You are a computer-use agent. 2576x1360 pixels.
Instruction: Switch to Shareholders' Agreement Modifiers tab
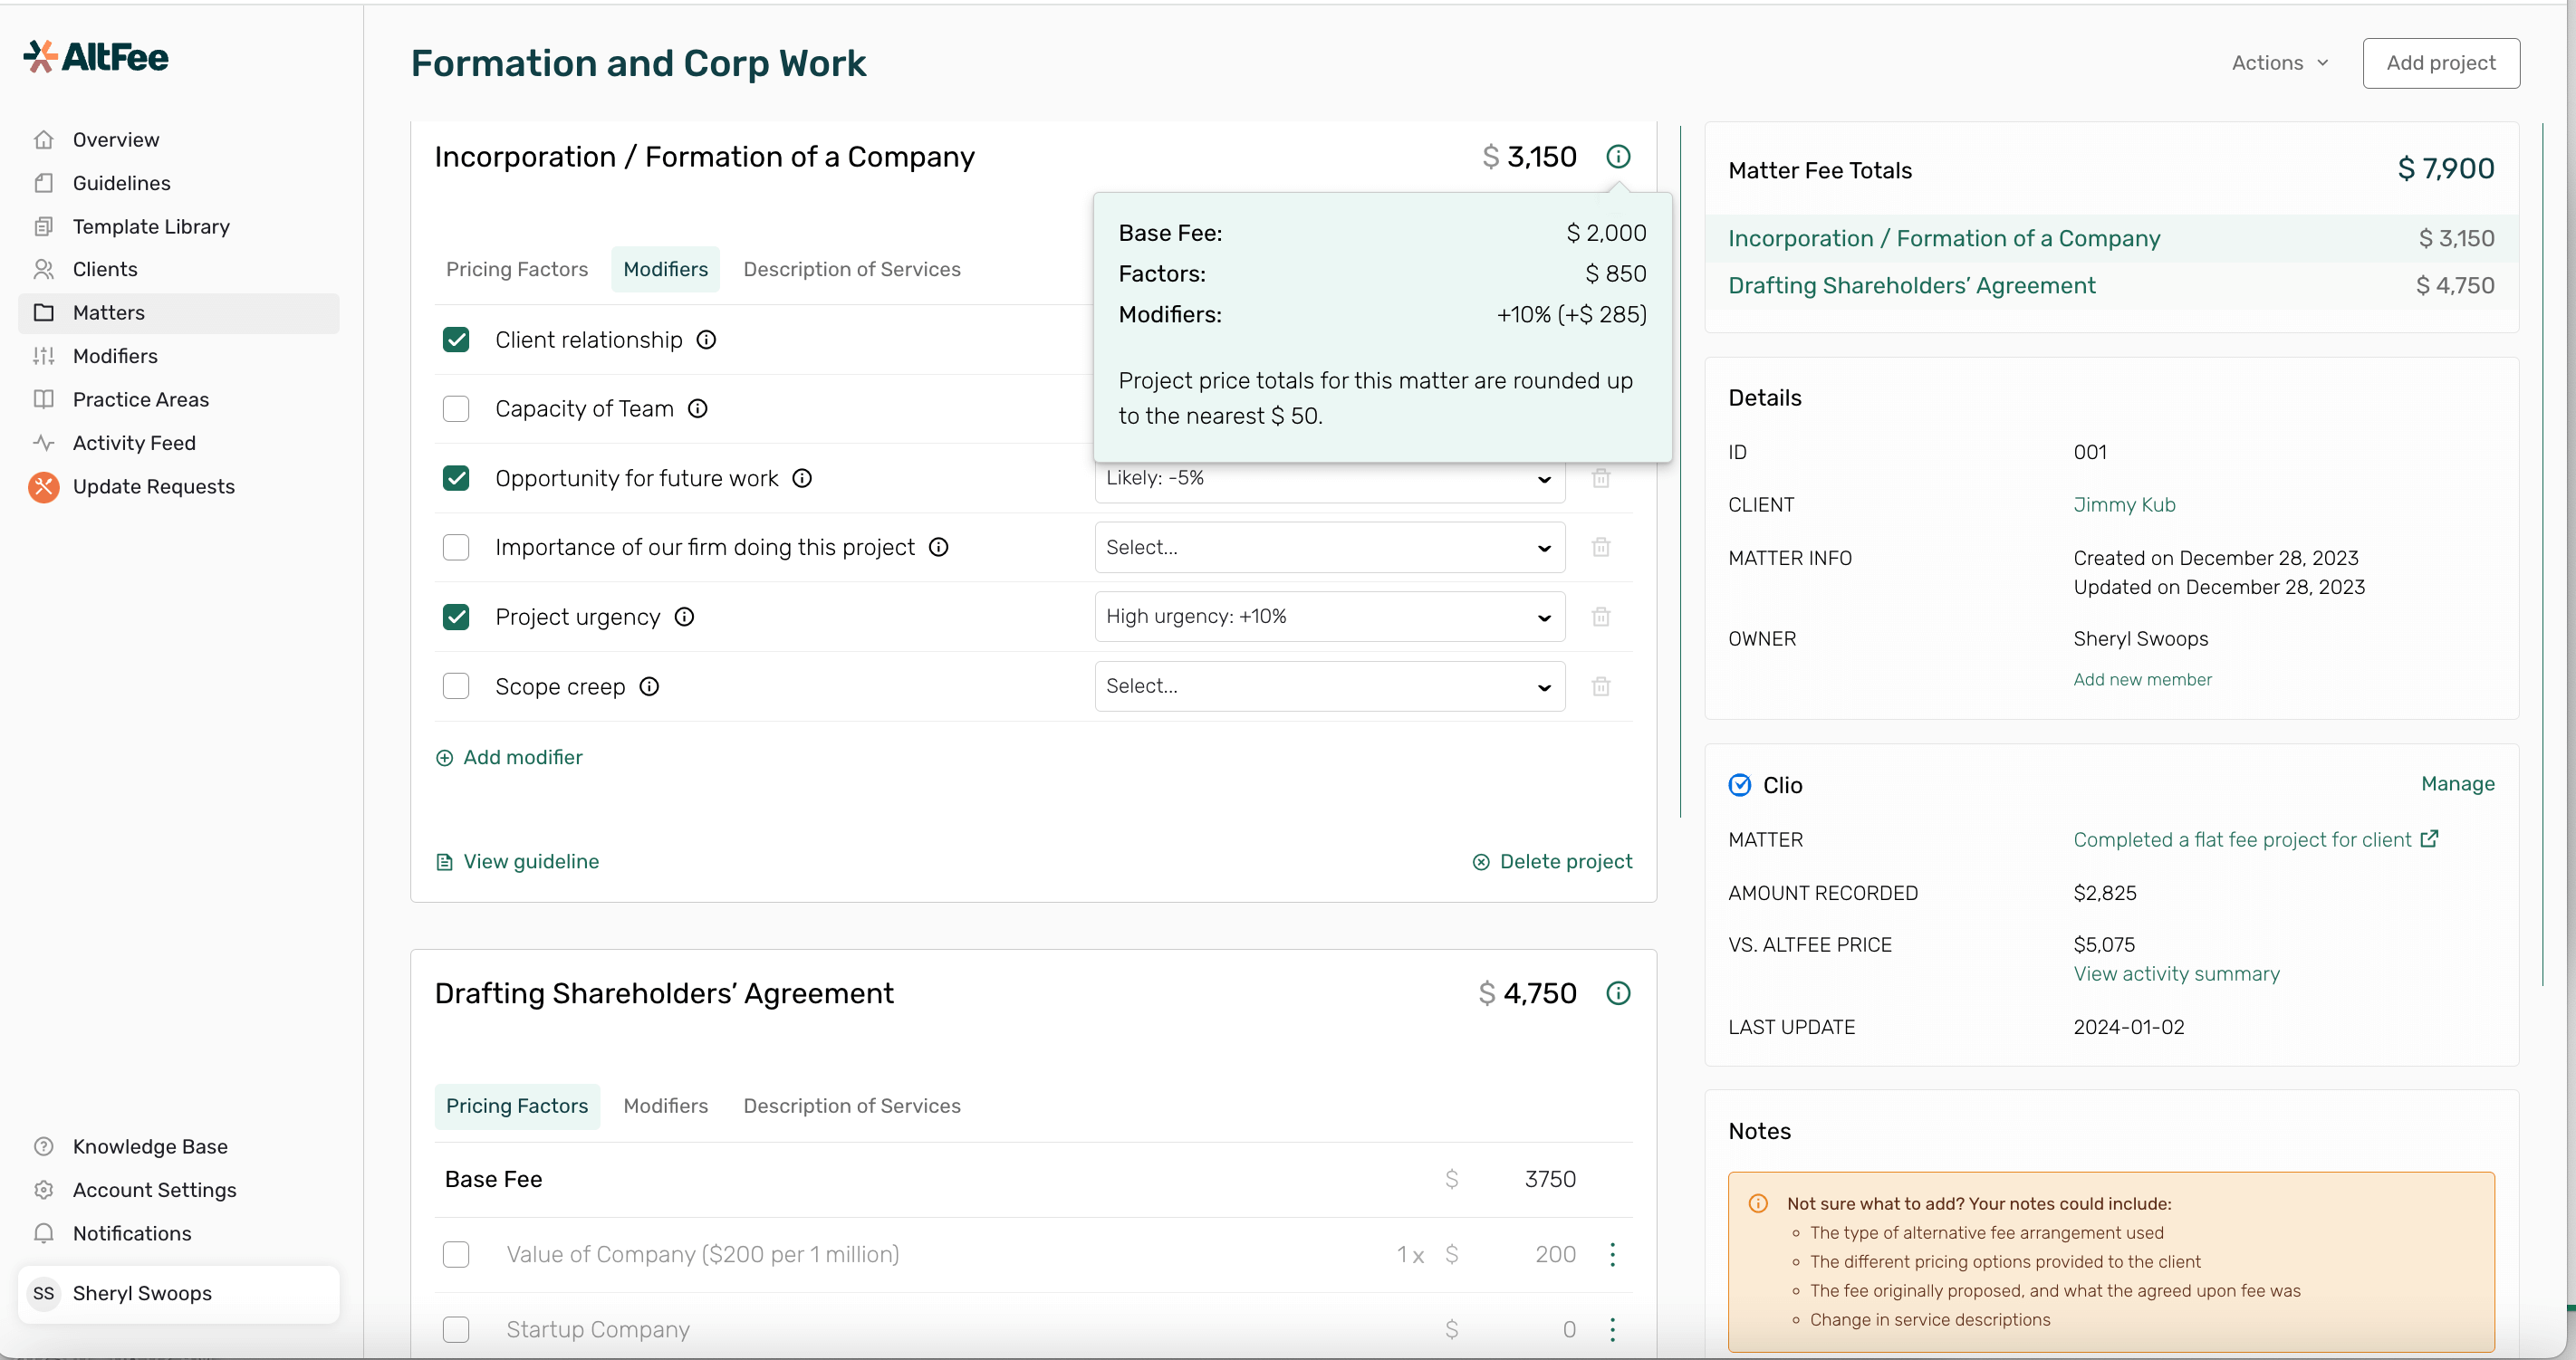pos(665,1106)
